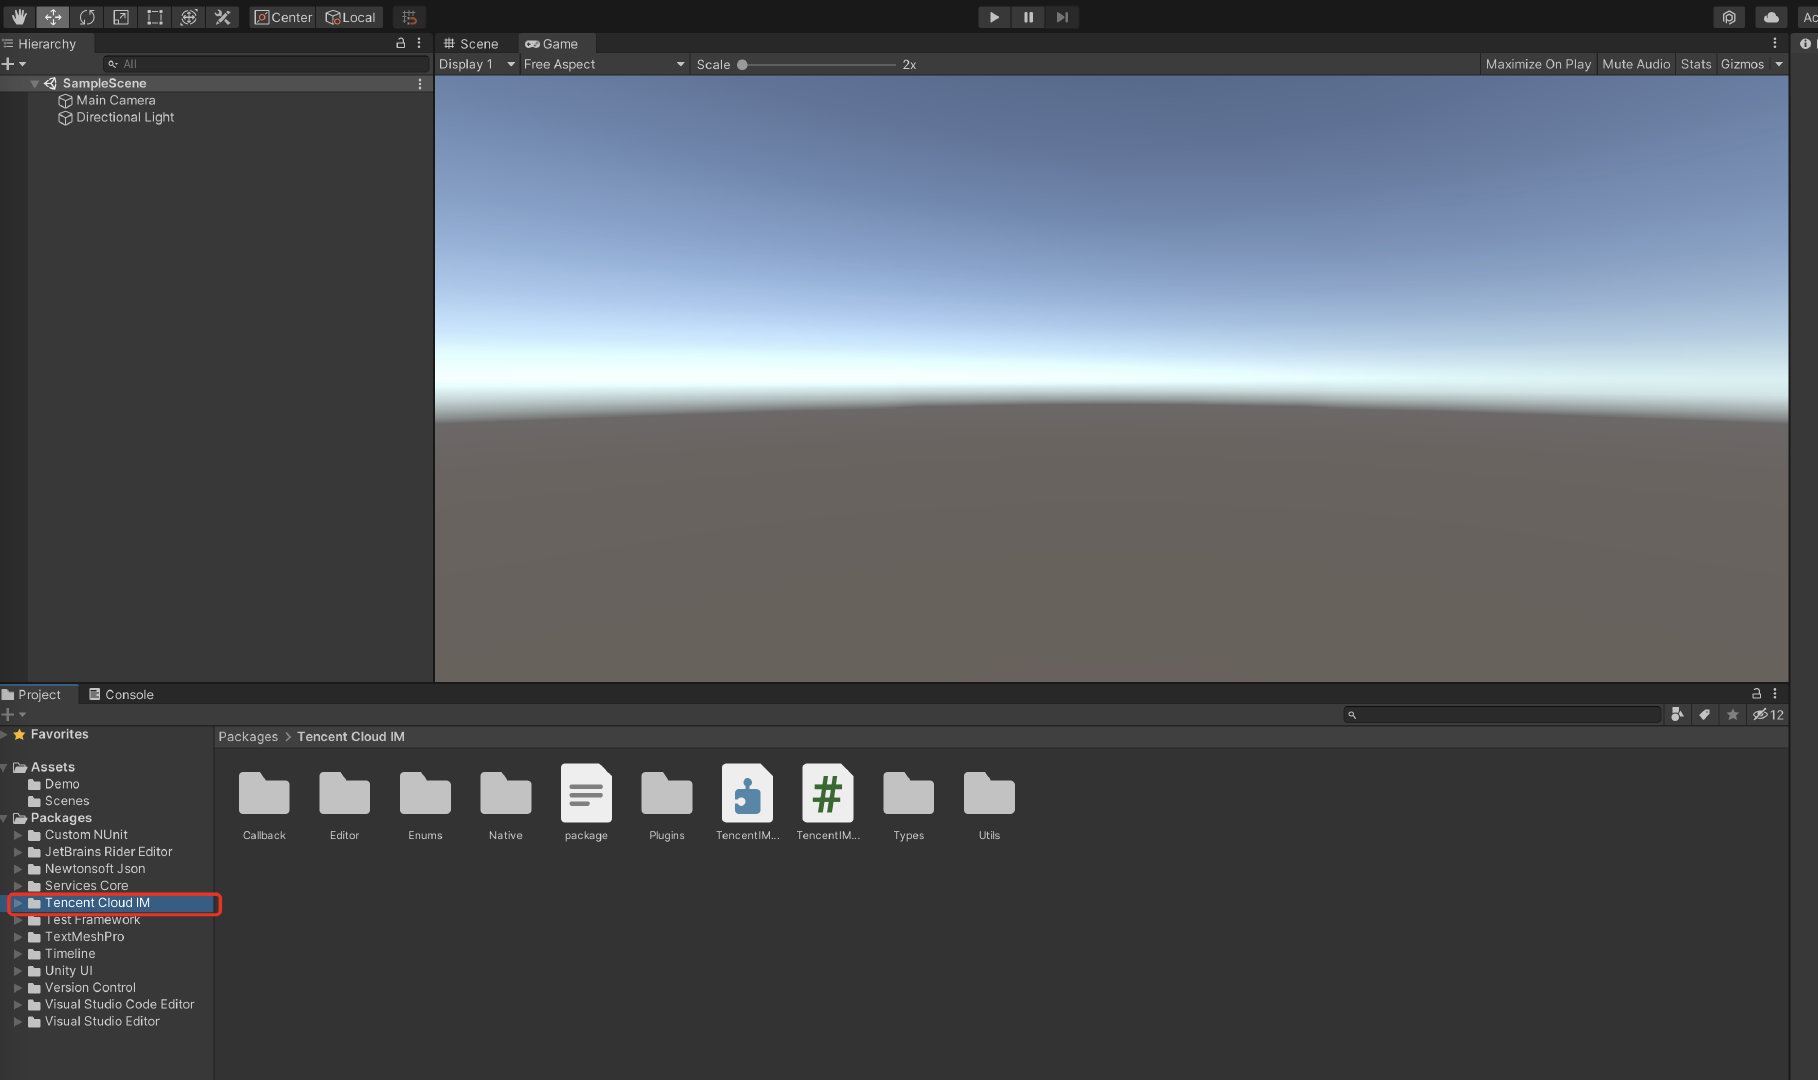This screenshot has width=1818, height=1080.
Task: Select the Scale tool icon
Action: click(121, 17)
